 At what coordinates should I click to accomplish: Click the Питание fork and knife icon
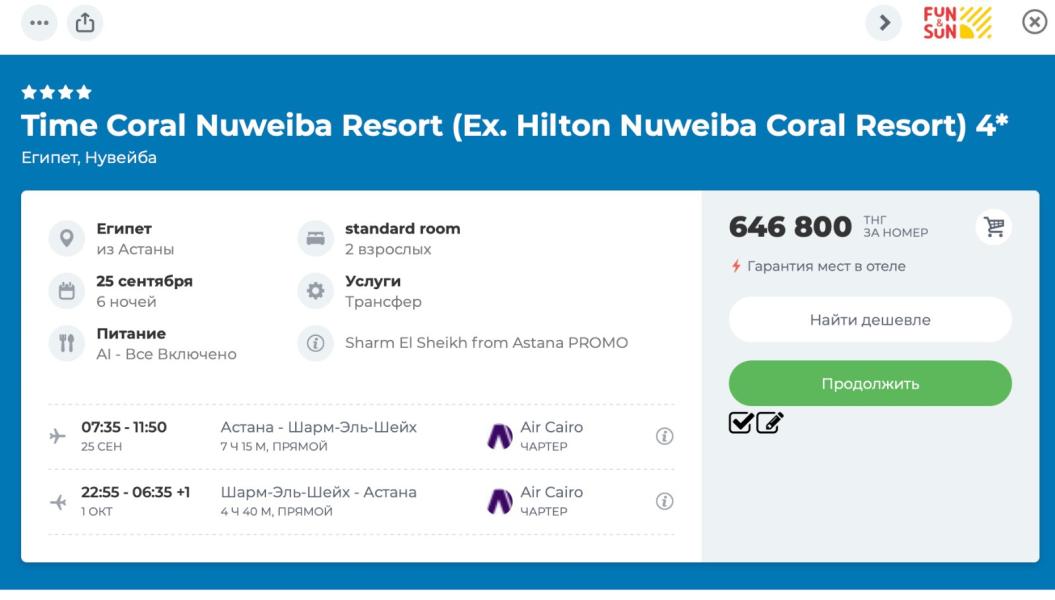pos(67,343)
